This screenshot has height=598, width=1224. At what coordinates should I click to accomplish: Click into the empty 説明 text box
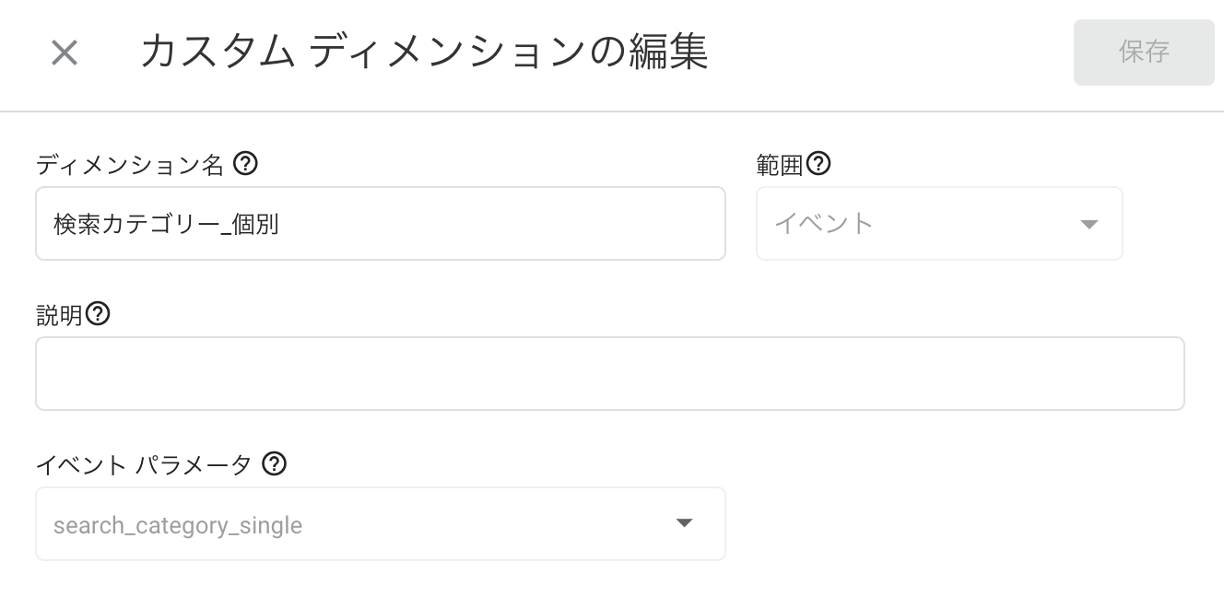[x=610, y=374]
